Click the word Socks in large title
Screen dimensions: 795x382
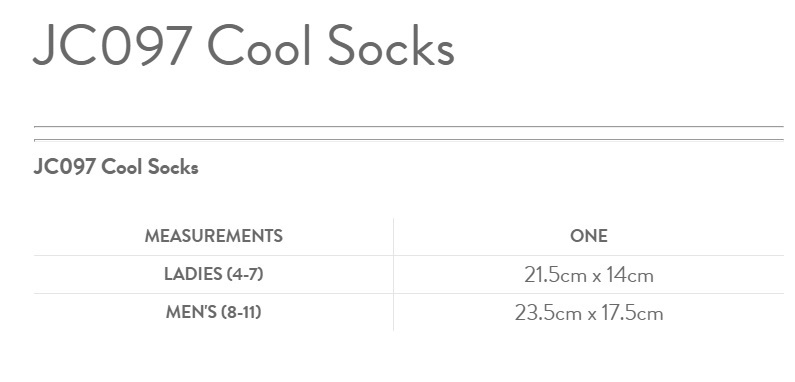[x=391, y=46]
